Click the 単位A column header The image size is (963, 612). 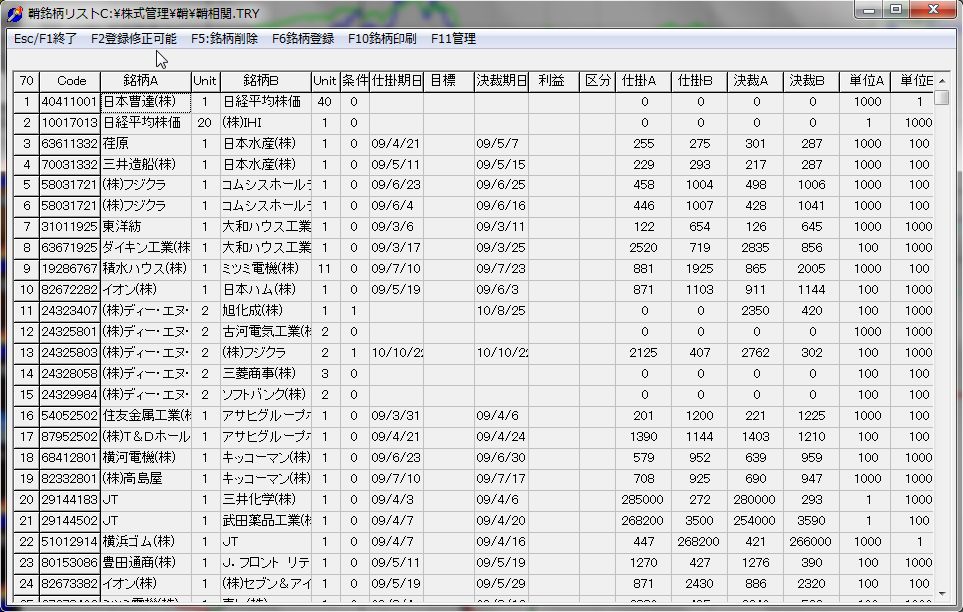click(x=865, y=81)
